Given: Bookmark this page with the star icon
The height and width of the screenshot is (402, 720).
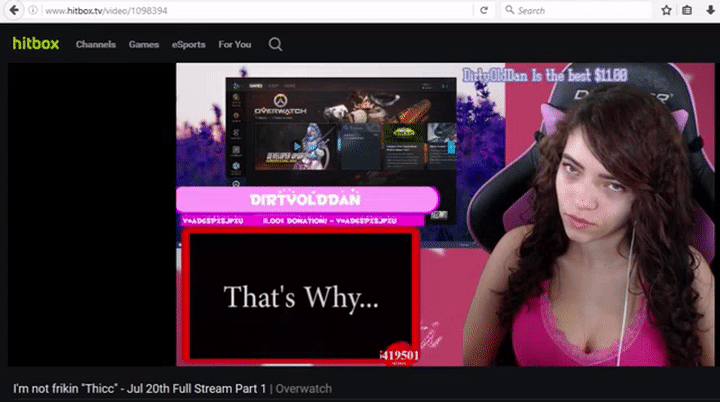Looking at the screenshot, I should coord(666,10).
